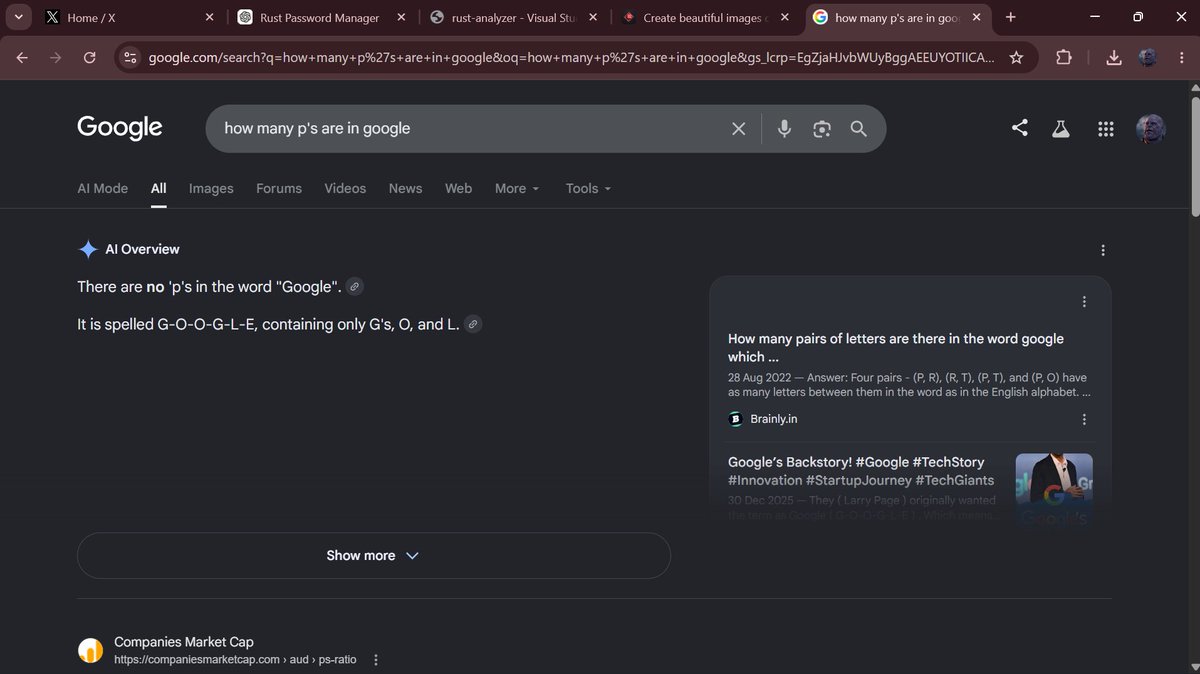Open Chrome three-dot menu
This screenshot has height=674, width=1200.
[1180, 58]
